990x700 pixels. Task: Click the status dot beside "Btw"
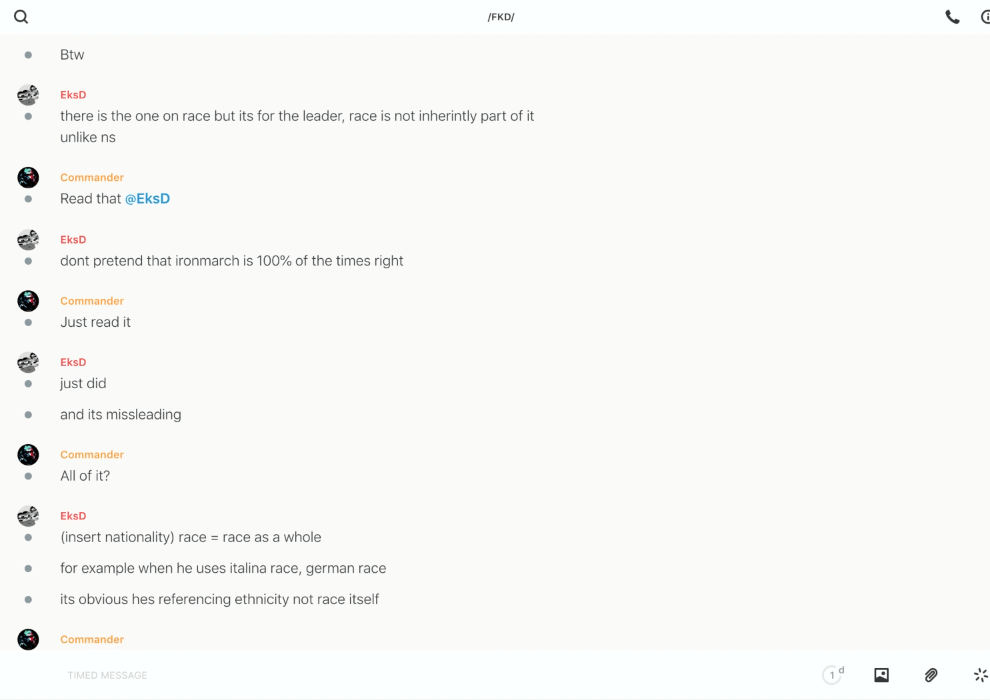[28, 55]
